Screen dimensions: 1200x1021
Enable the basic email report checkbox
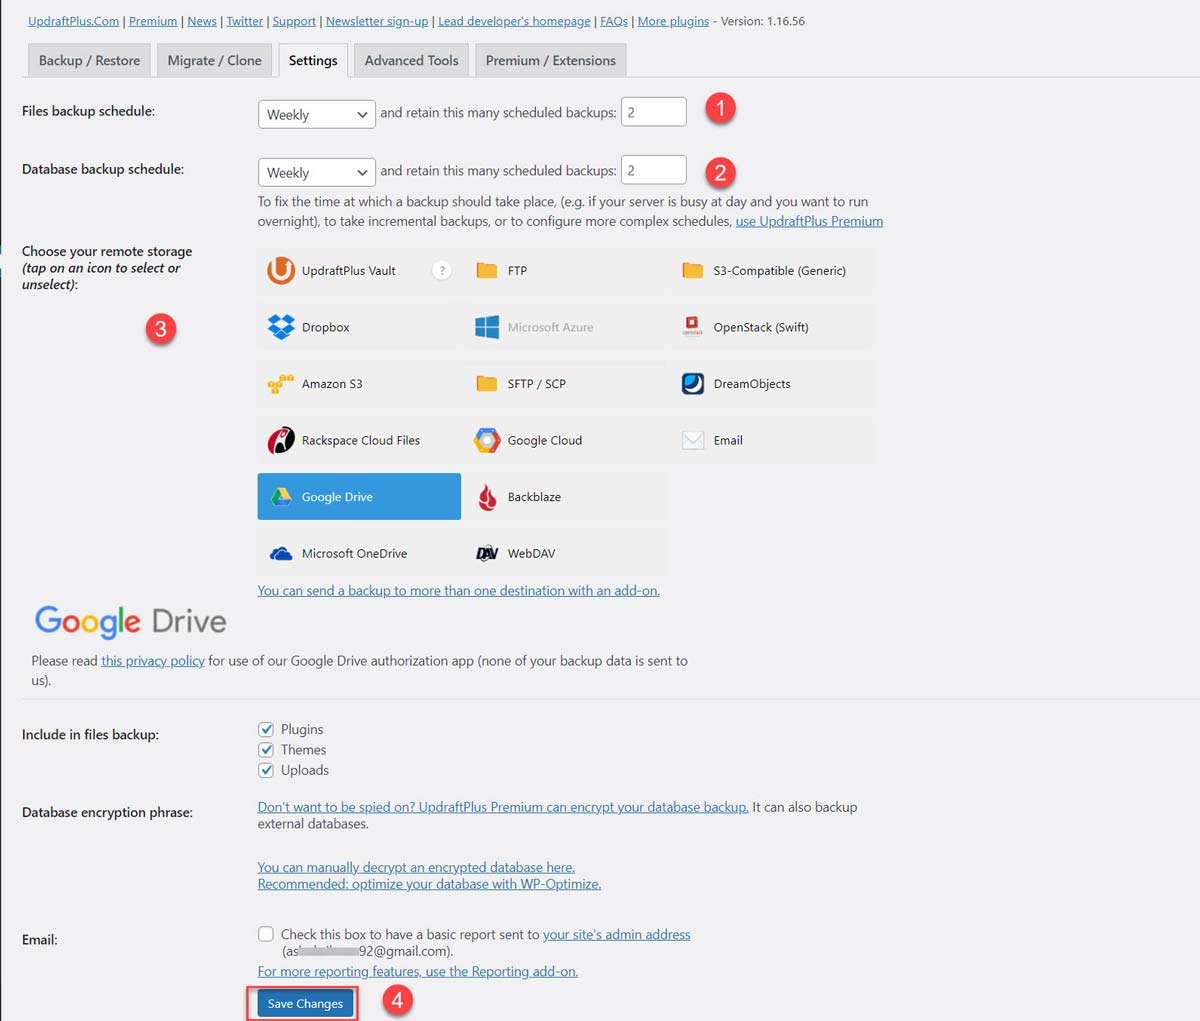(x=266, y=934)
